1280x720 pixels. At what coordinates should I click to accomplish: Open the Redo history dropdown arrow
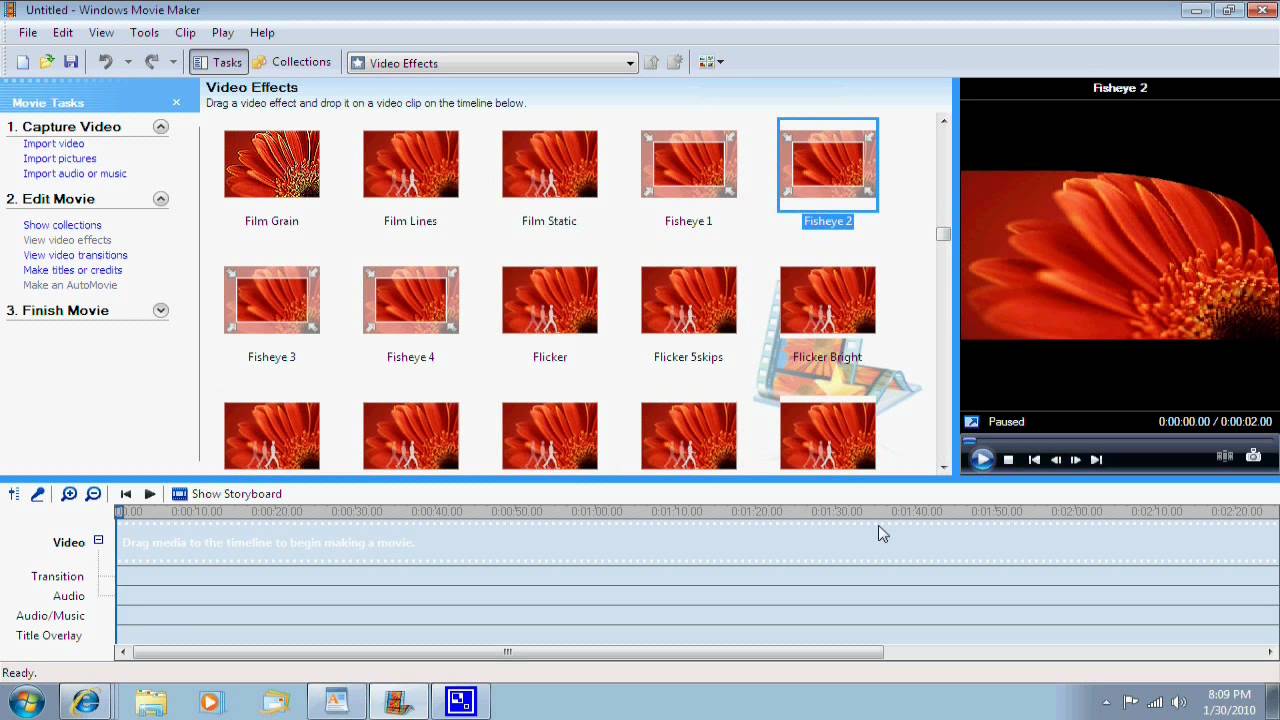point(173,62)
